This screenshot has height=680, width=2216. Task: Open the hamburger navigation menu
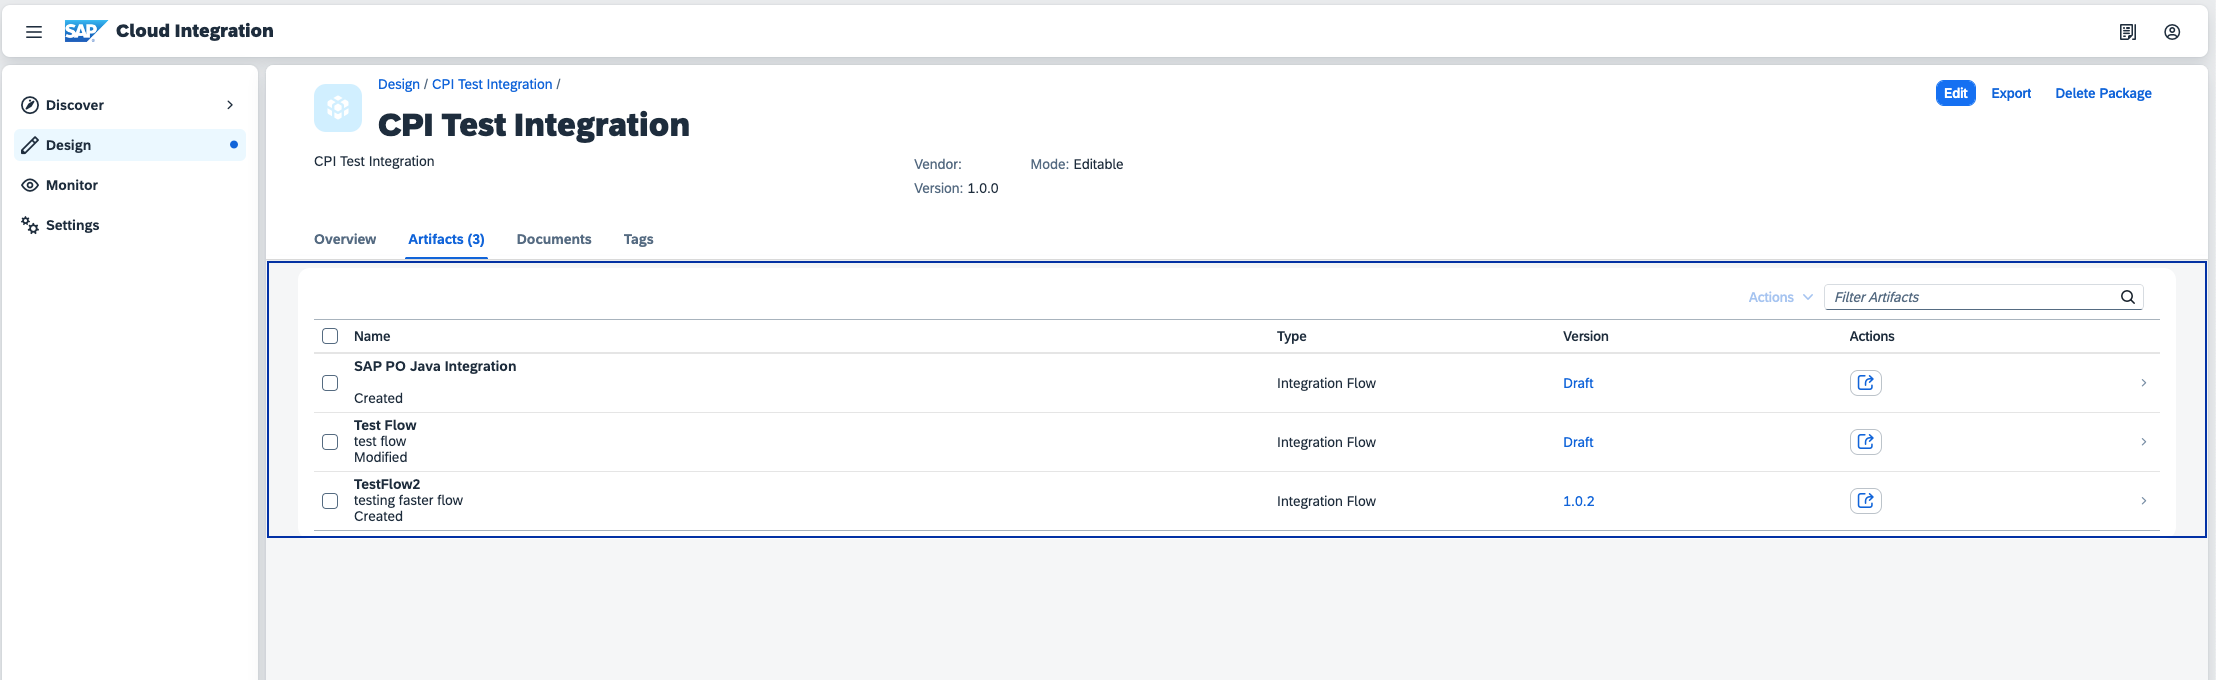[34, 32]
